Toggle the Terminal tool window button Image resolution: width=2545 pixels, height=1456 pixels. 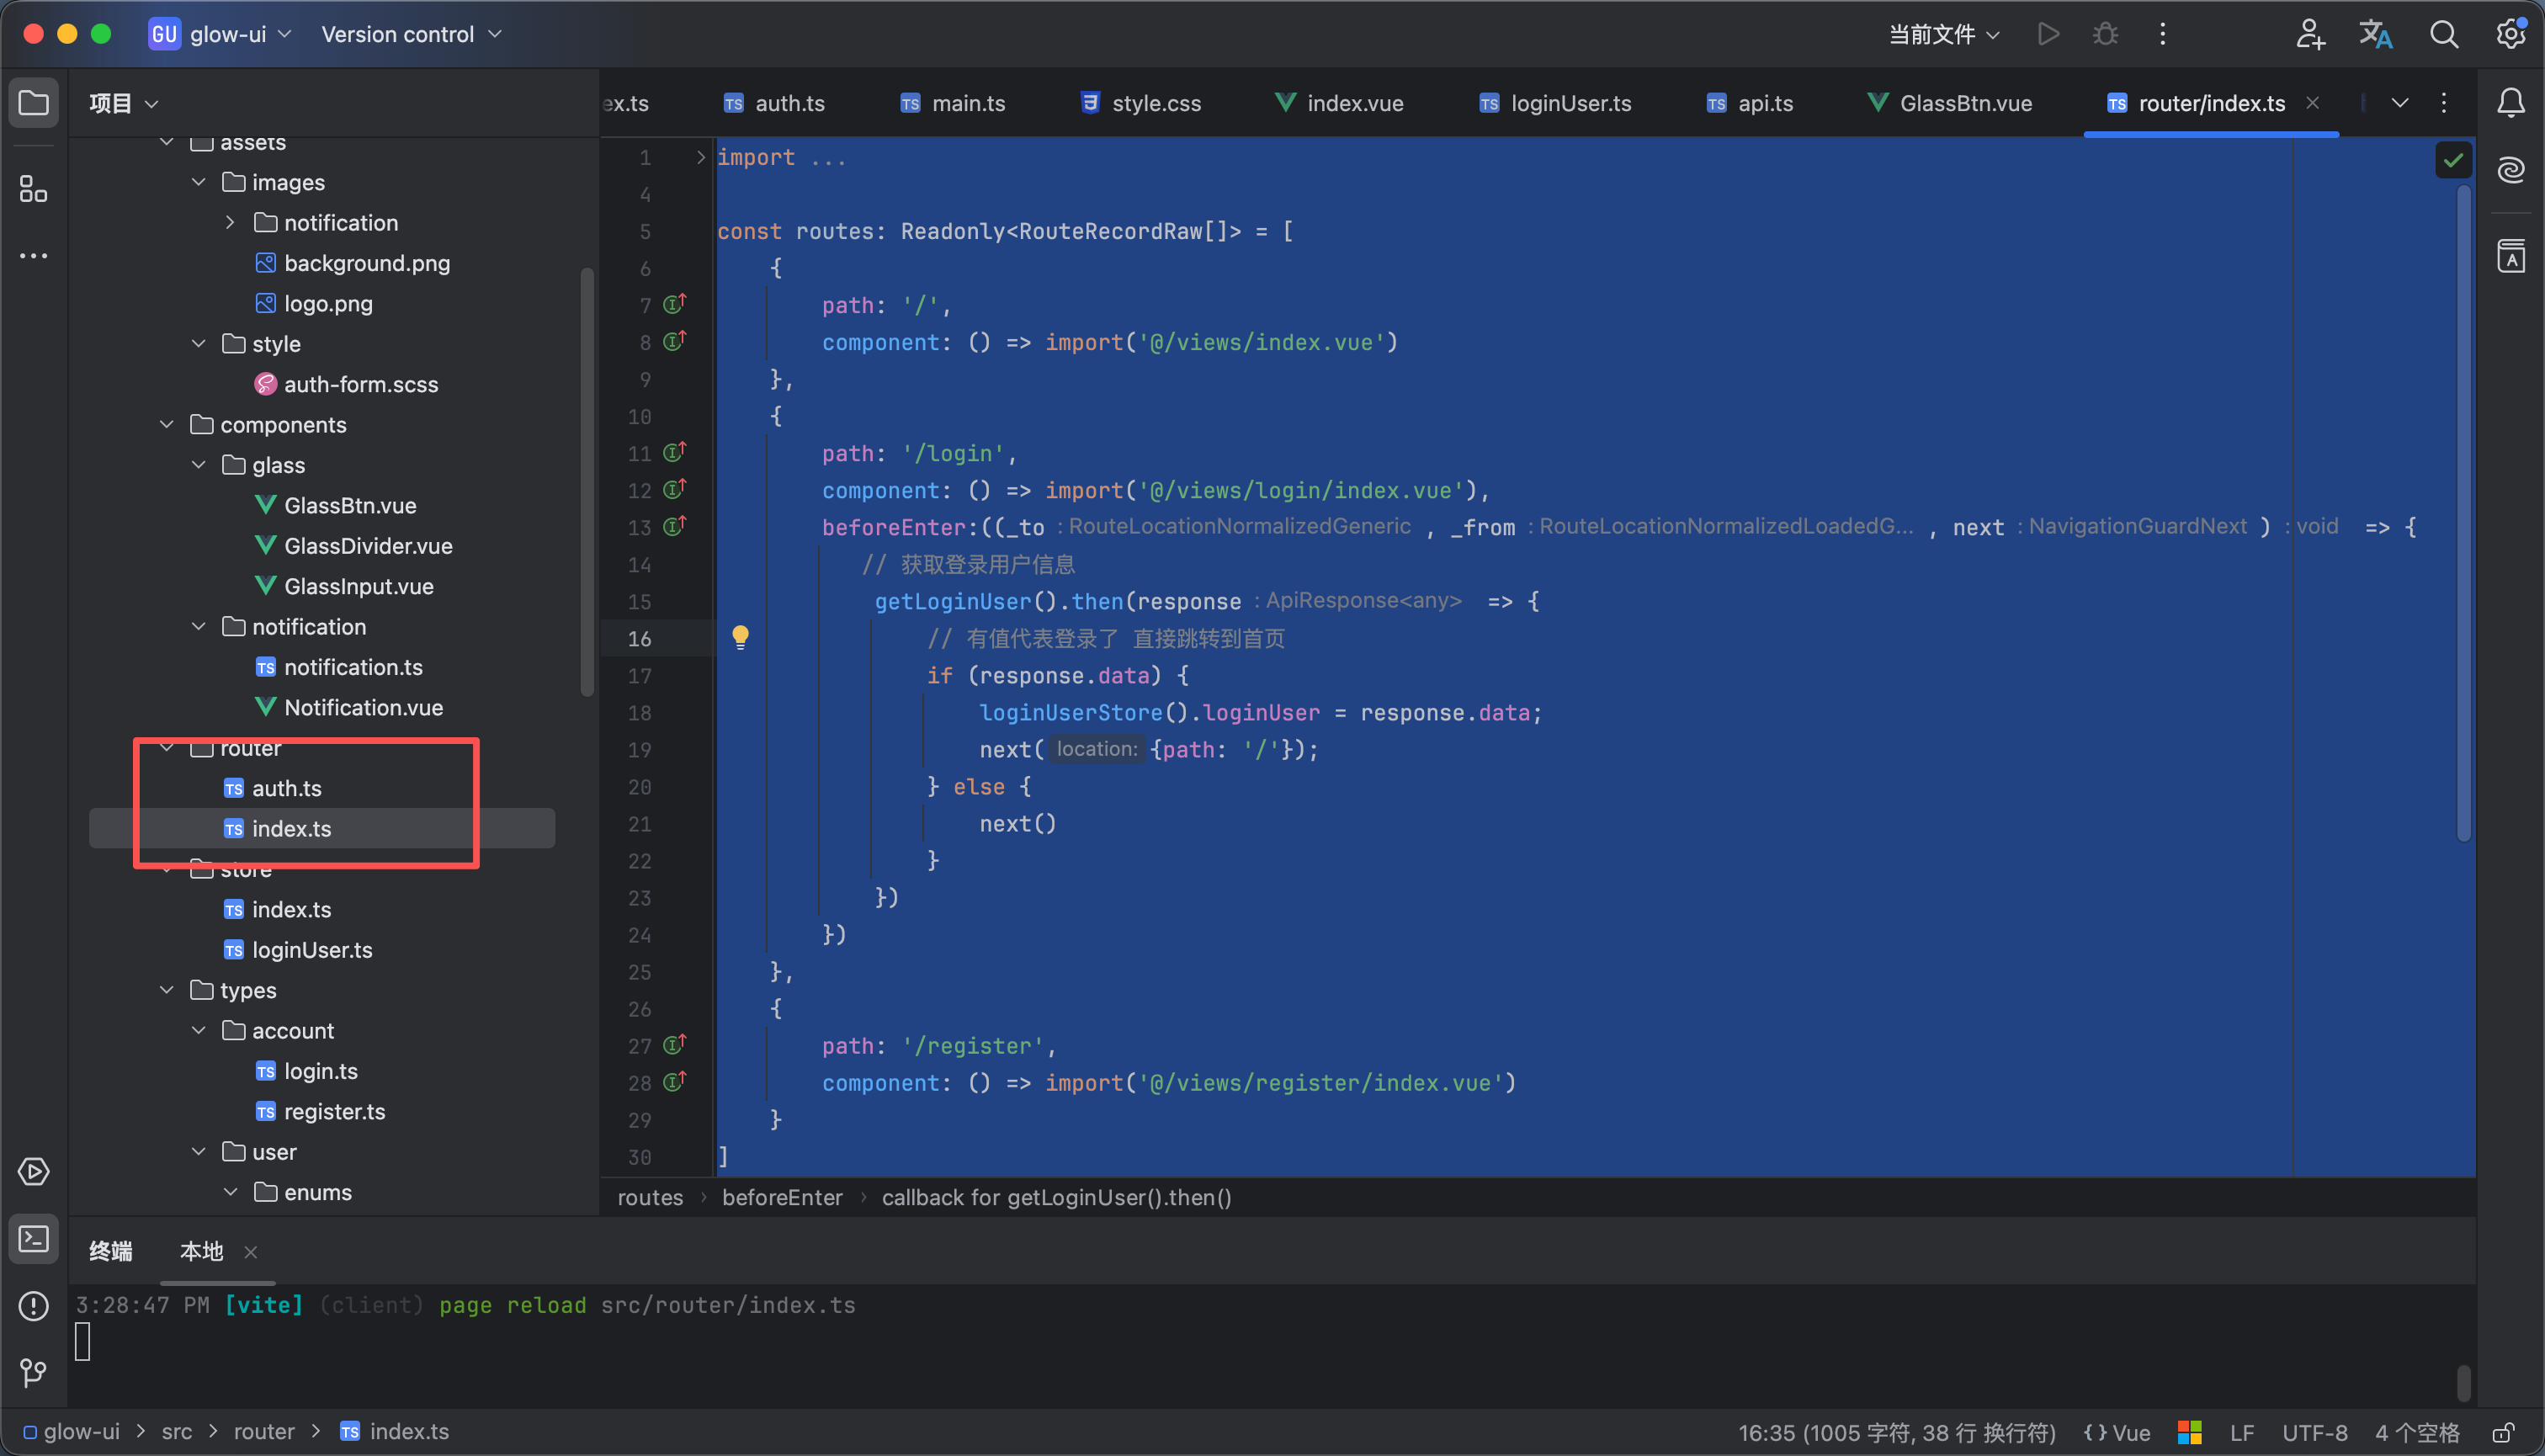33,1239
